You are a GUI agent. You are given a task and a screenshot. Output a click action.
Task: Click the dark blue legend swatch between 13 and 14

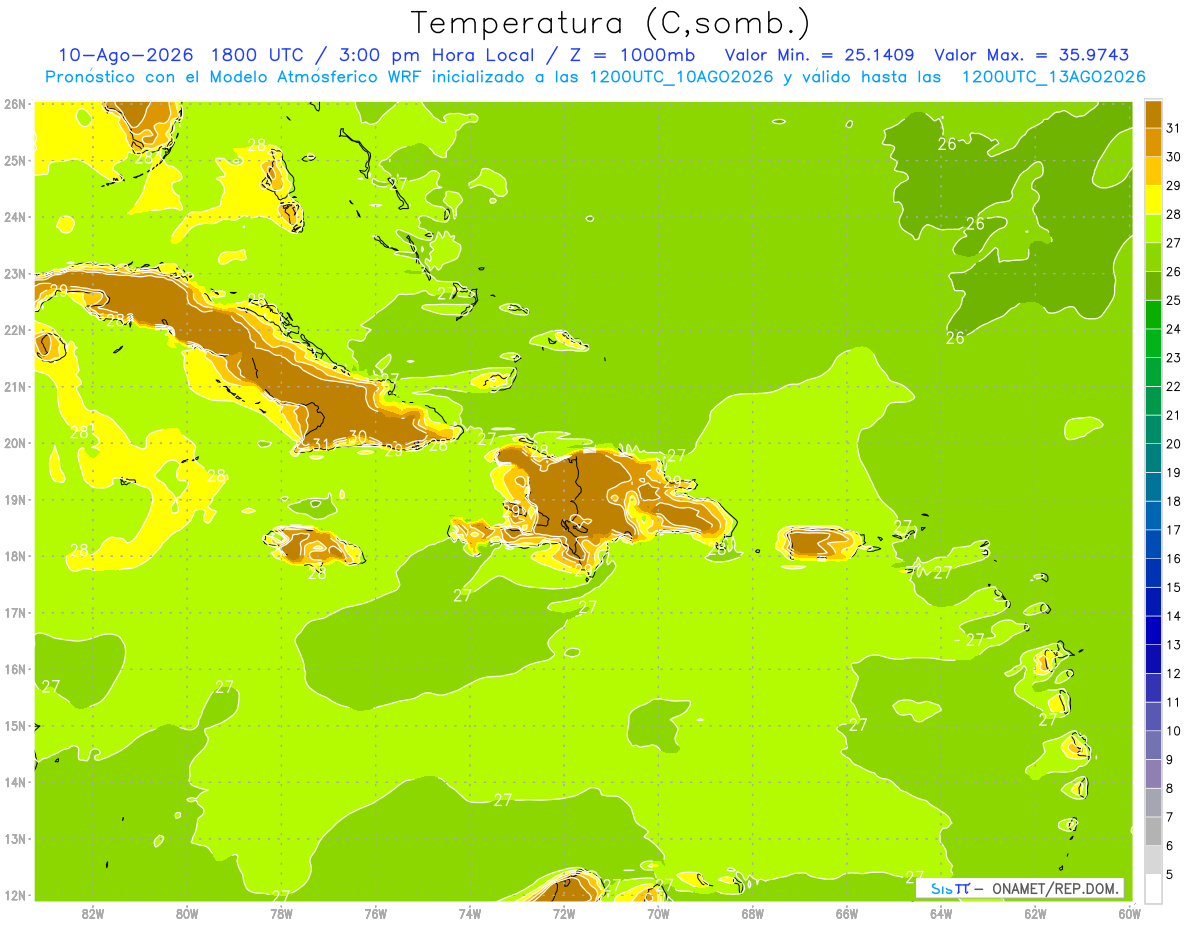[1153, 630]
